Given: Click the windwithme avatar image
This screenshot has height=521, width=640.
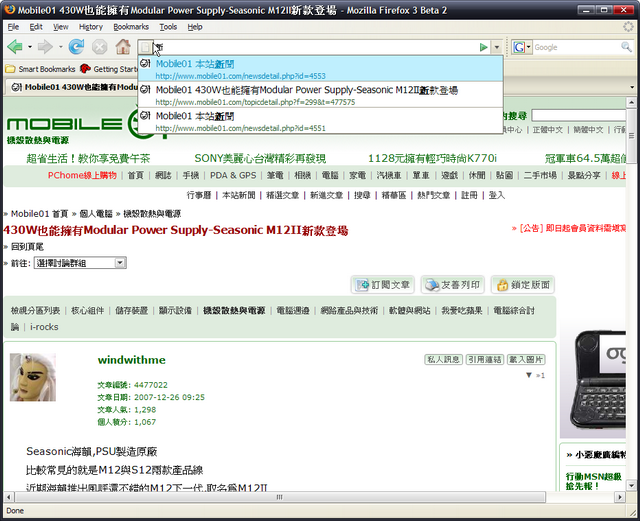Looking at the screenshot, I should (x=33, y=377).
